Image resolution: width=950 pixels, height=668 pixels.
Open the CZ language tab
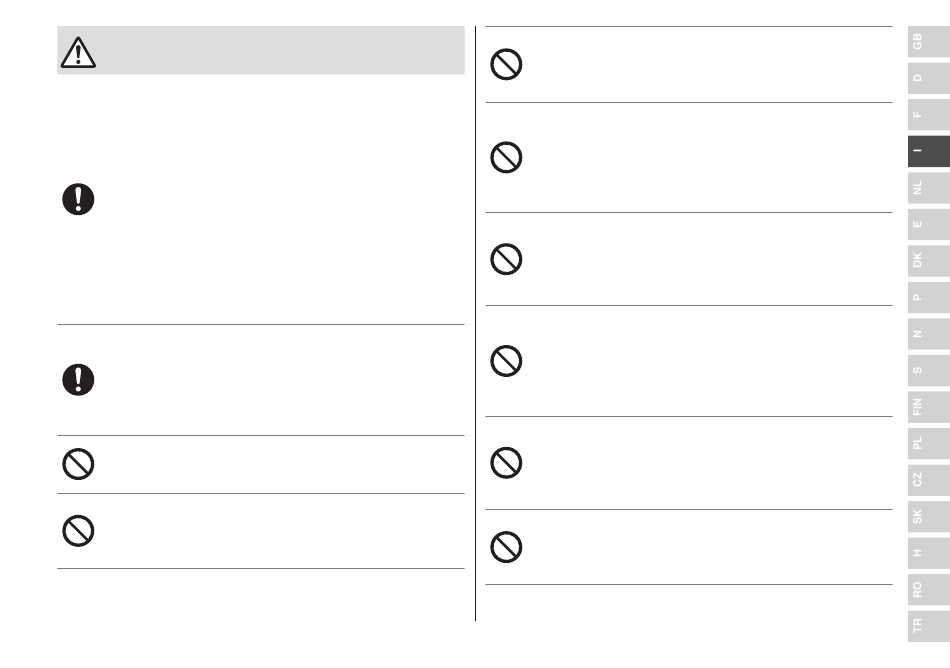[x=929, y=480]
